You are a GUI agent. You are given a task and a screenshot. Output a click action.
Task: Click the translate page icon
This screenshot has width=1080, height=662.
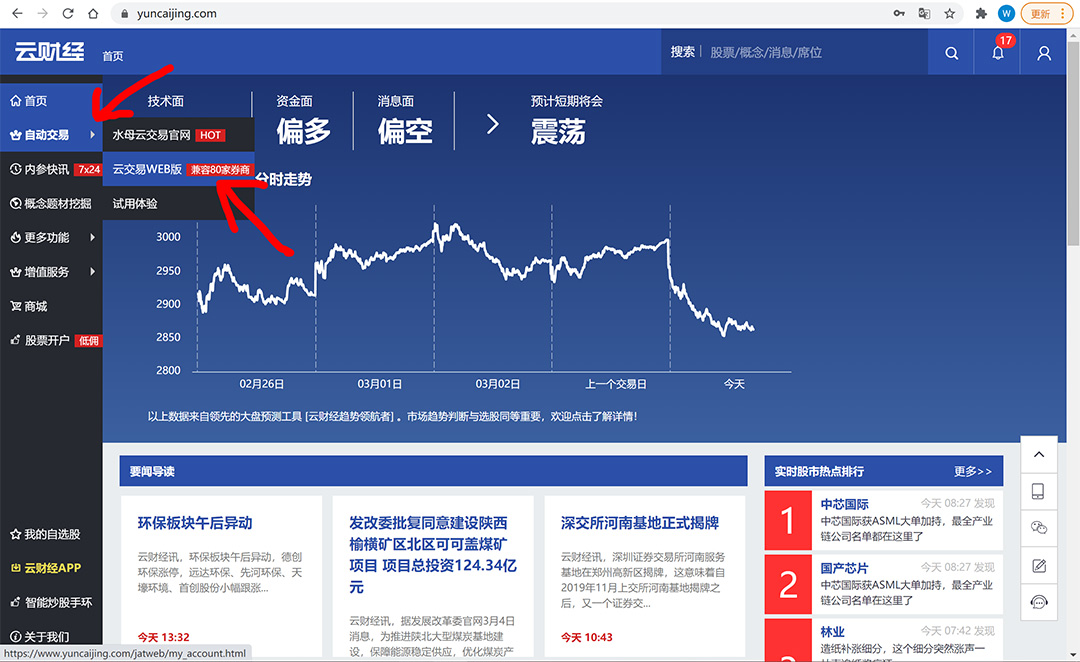click(924, 13)
